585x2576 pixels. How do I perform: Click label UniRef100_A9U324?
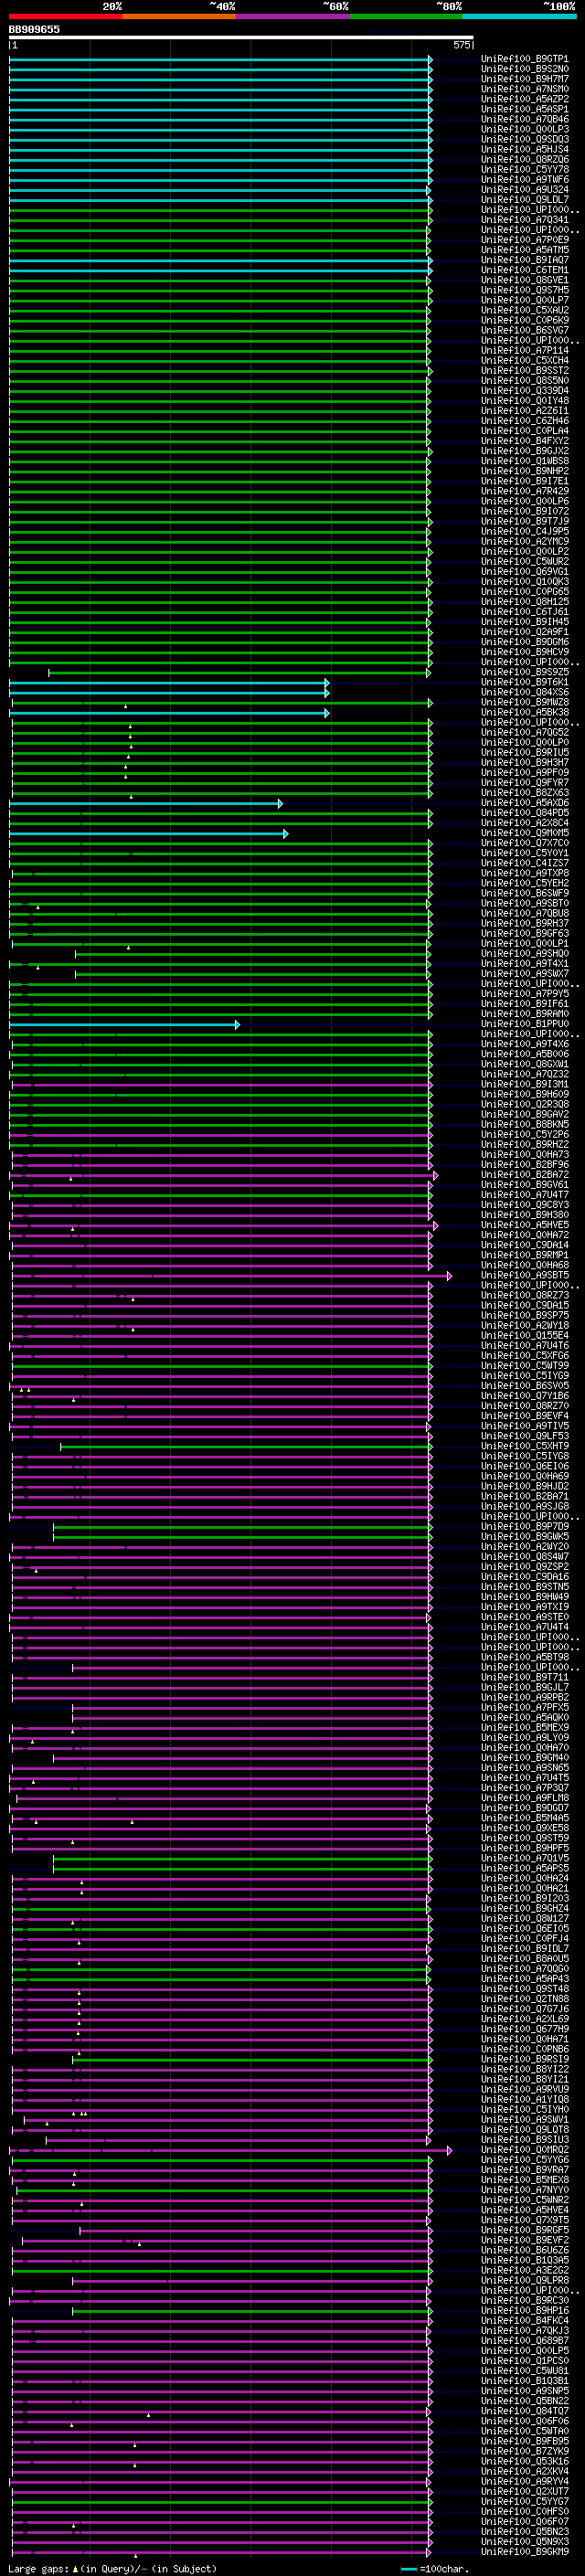(x=525, y=189)
